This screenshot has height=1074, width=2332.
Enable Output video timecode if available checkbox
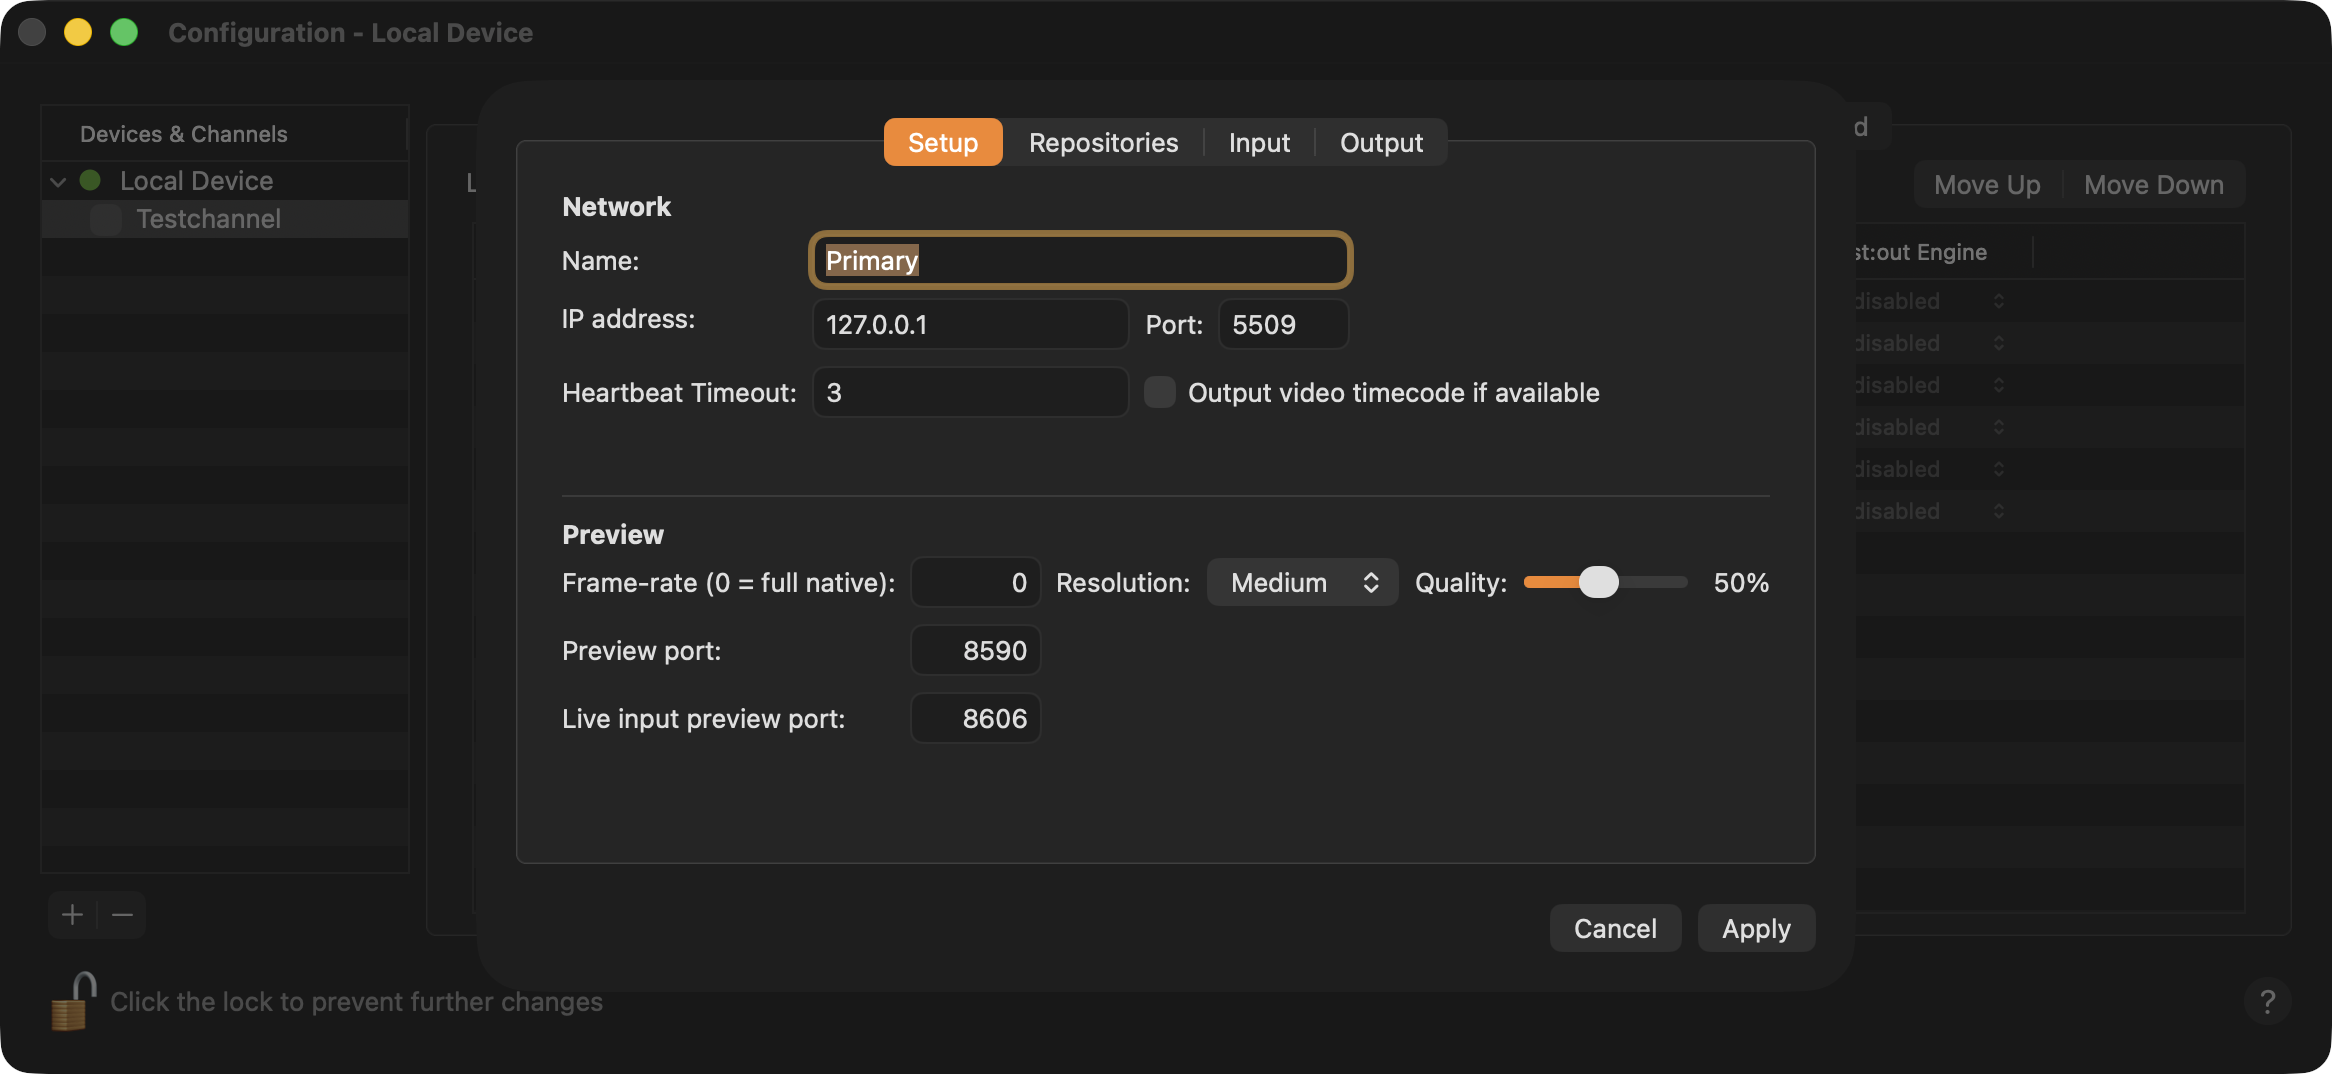coord(1160,392)
